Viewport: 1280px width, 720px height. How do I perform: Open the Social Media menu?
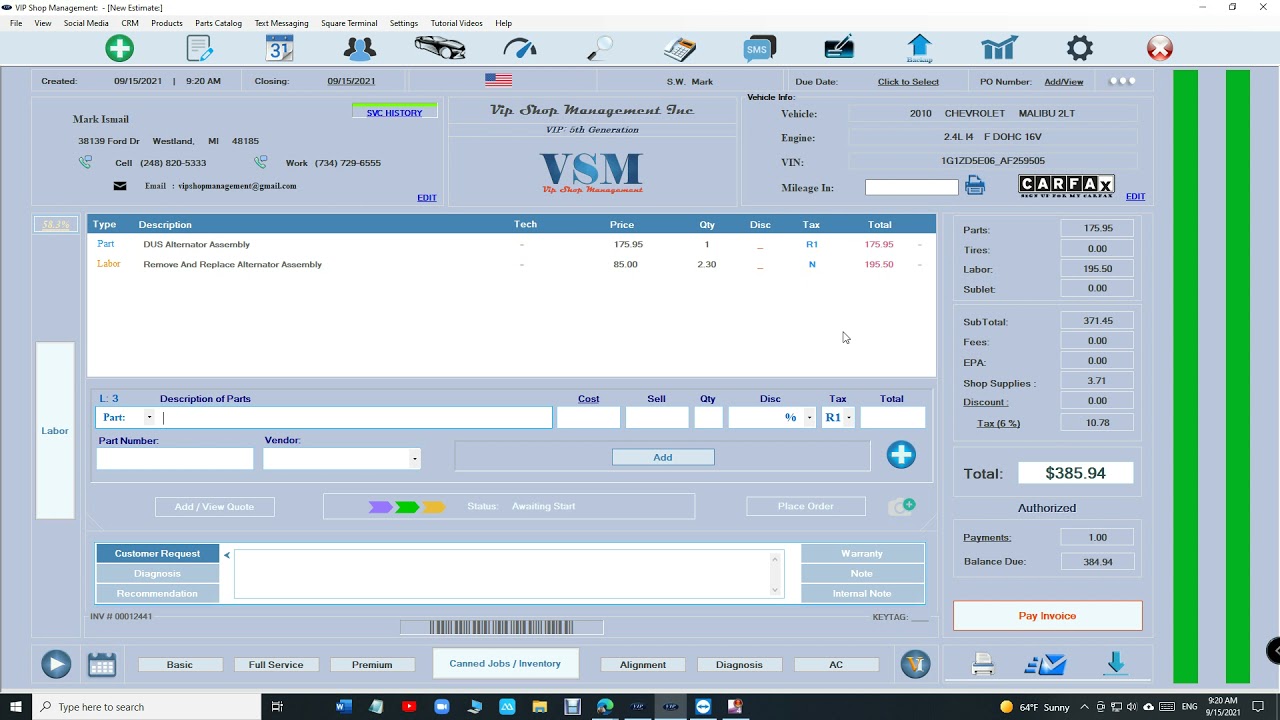coord(86,23)
